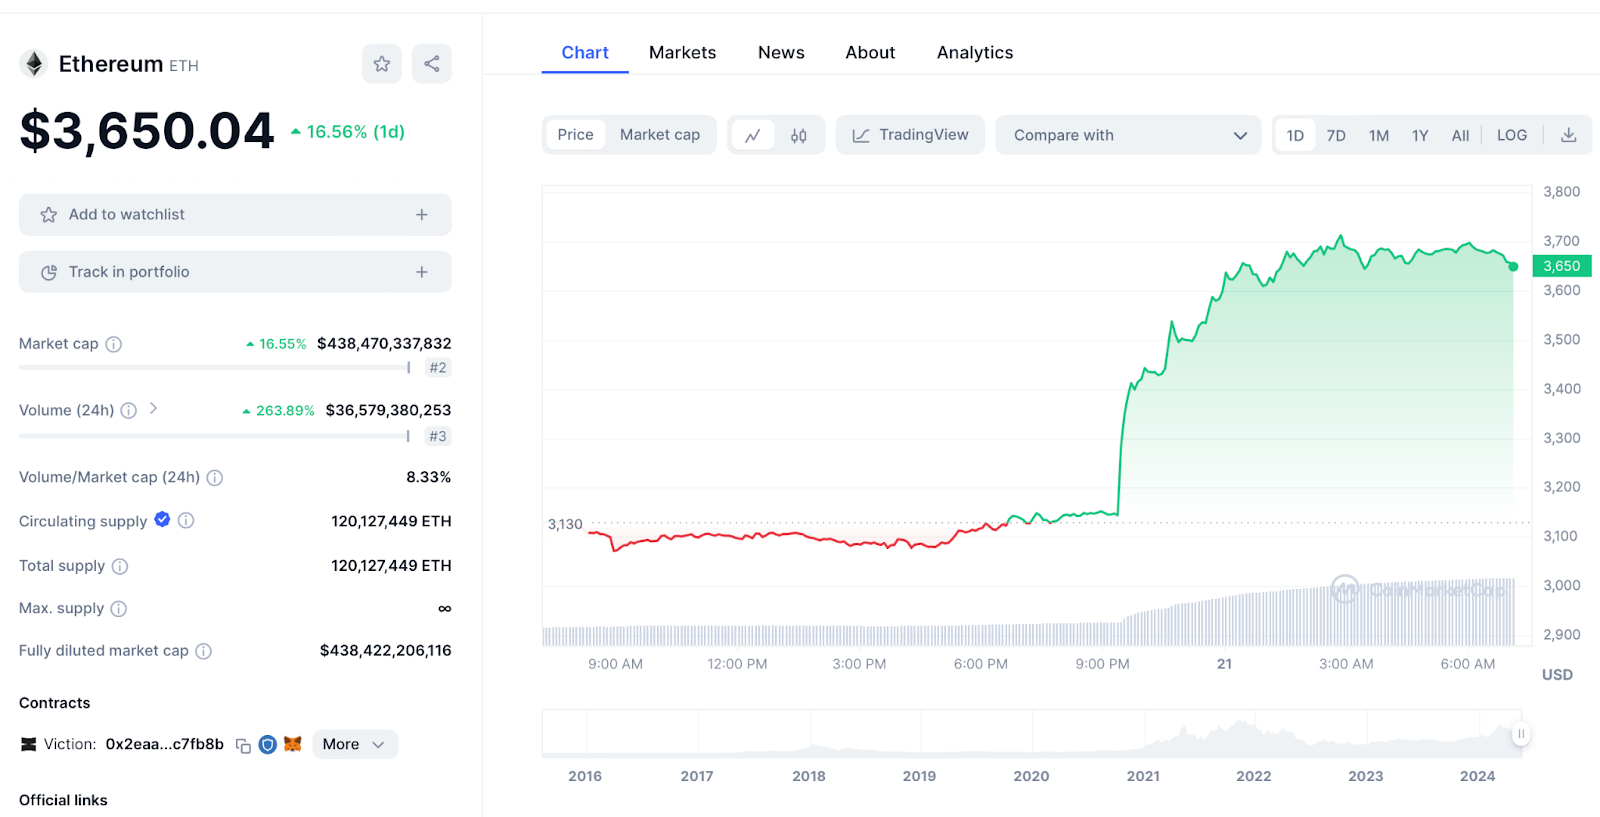Open the Compare with dropdown
Image resolution: width=1600 pixels, height=817 pixels.
pos(1128,135)
